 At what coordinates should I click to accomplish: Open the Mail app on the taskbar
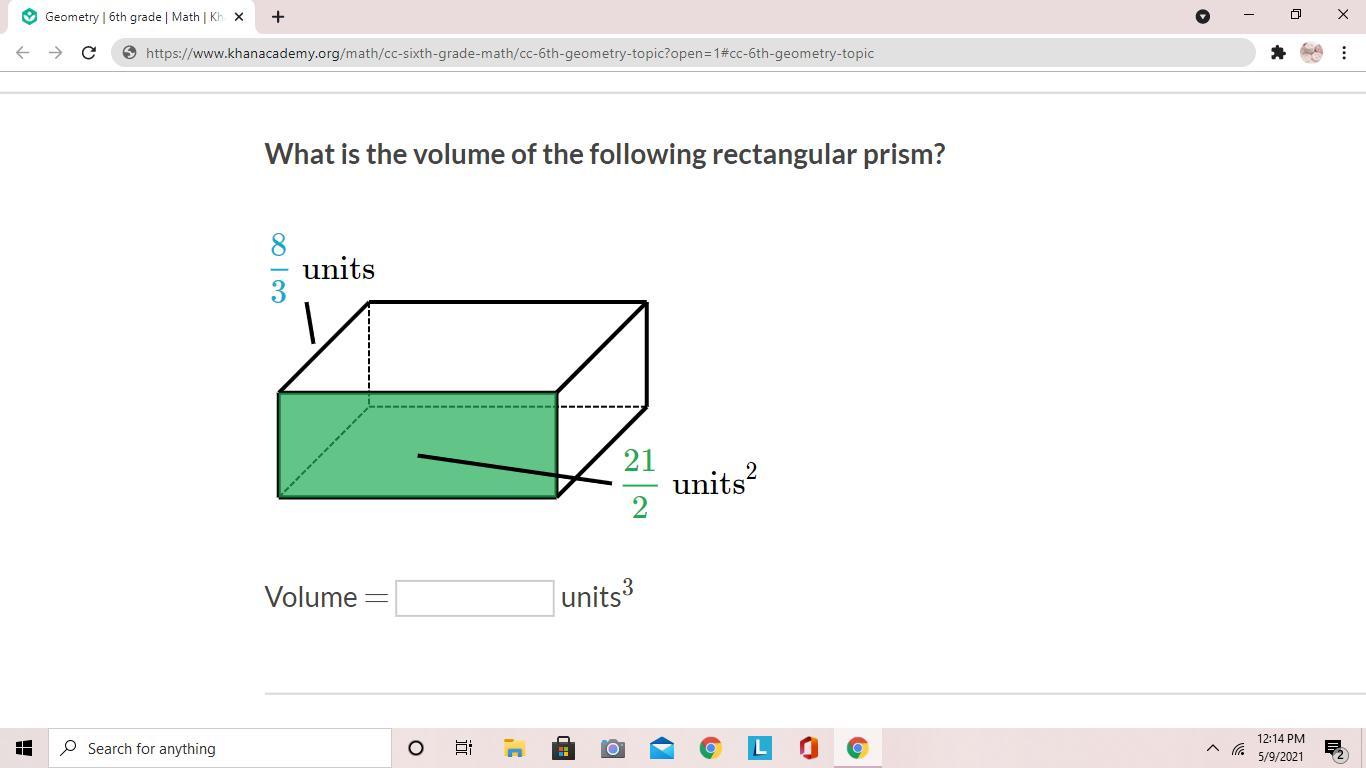[661, 748]
